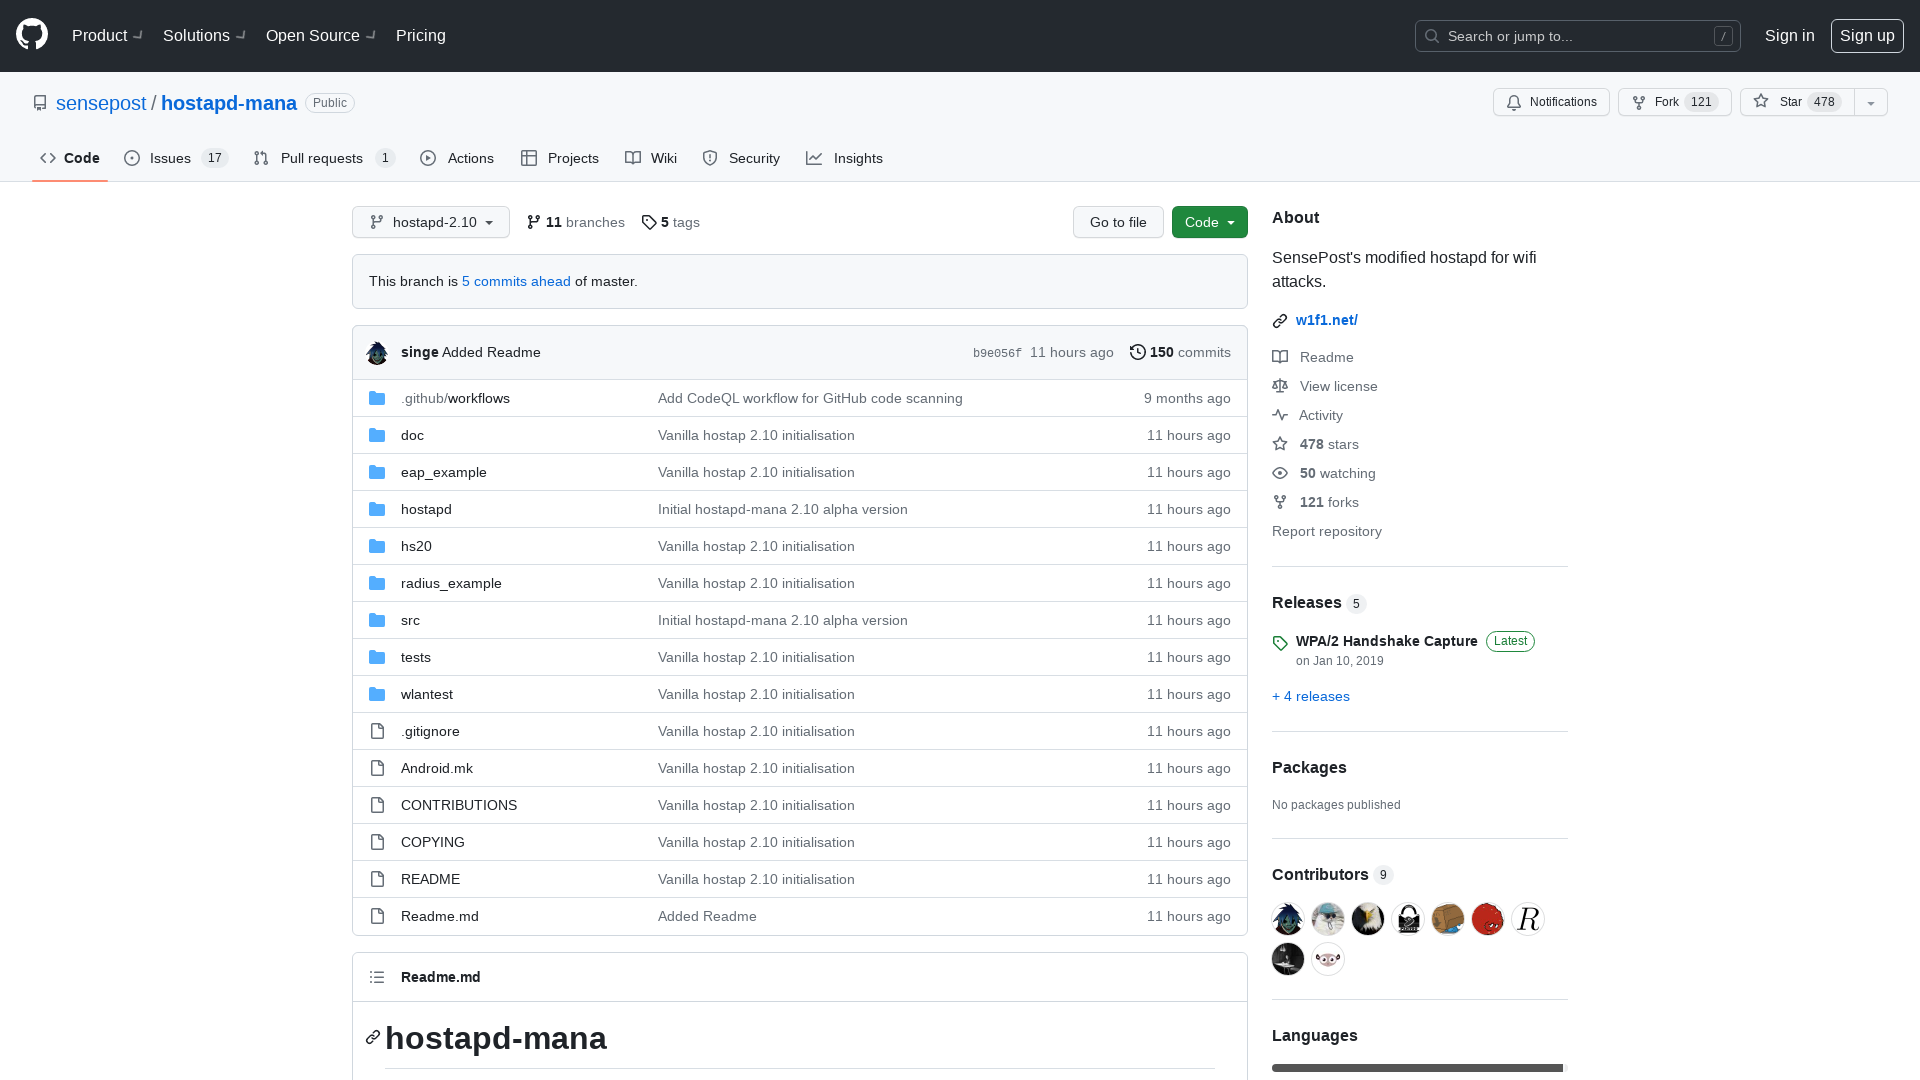Click the repository icon before sensepost

pyautogui.click(x=40, y=103)
